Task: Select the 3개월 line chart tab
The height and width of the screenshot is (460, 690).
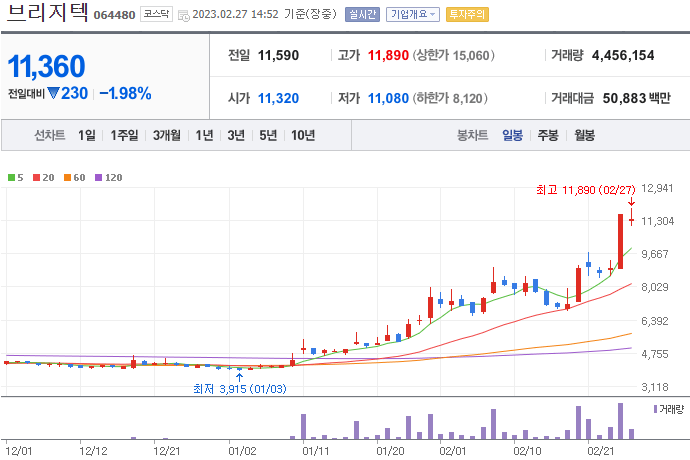Action: coord(167,135)
